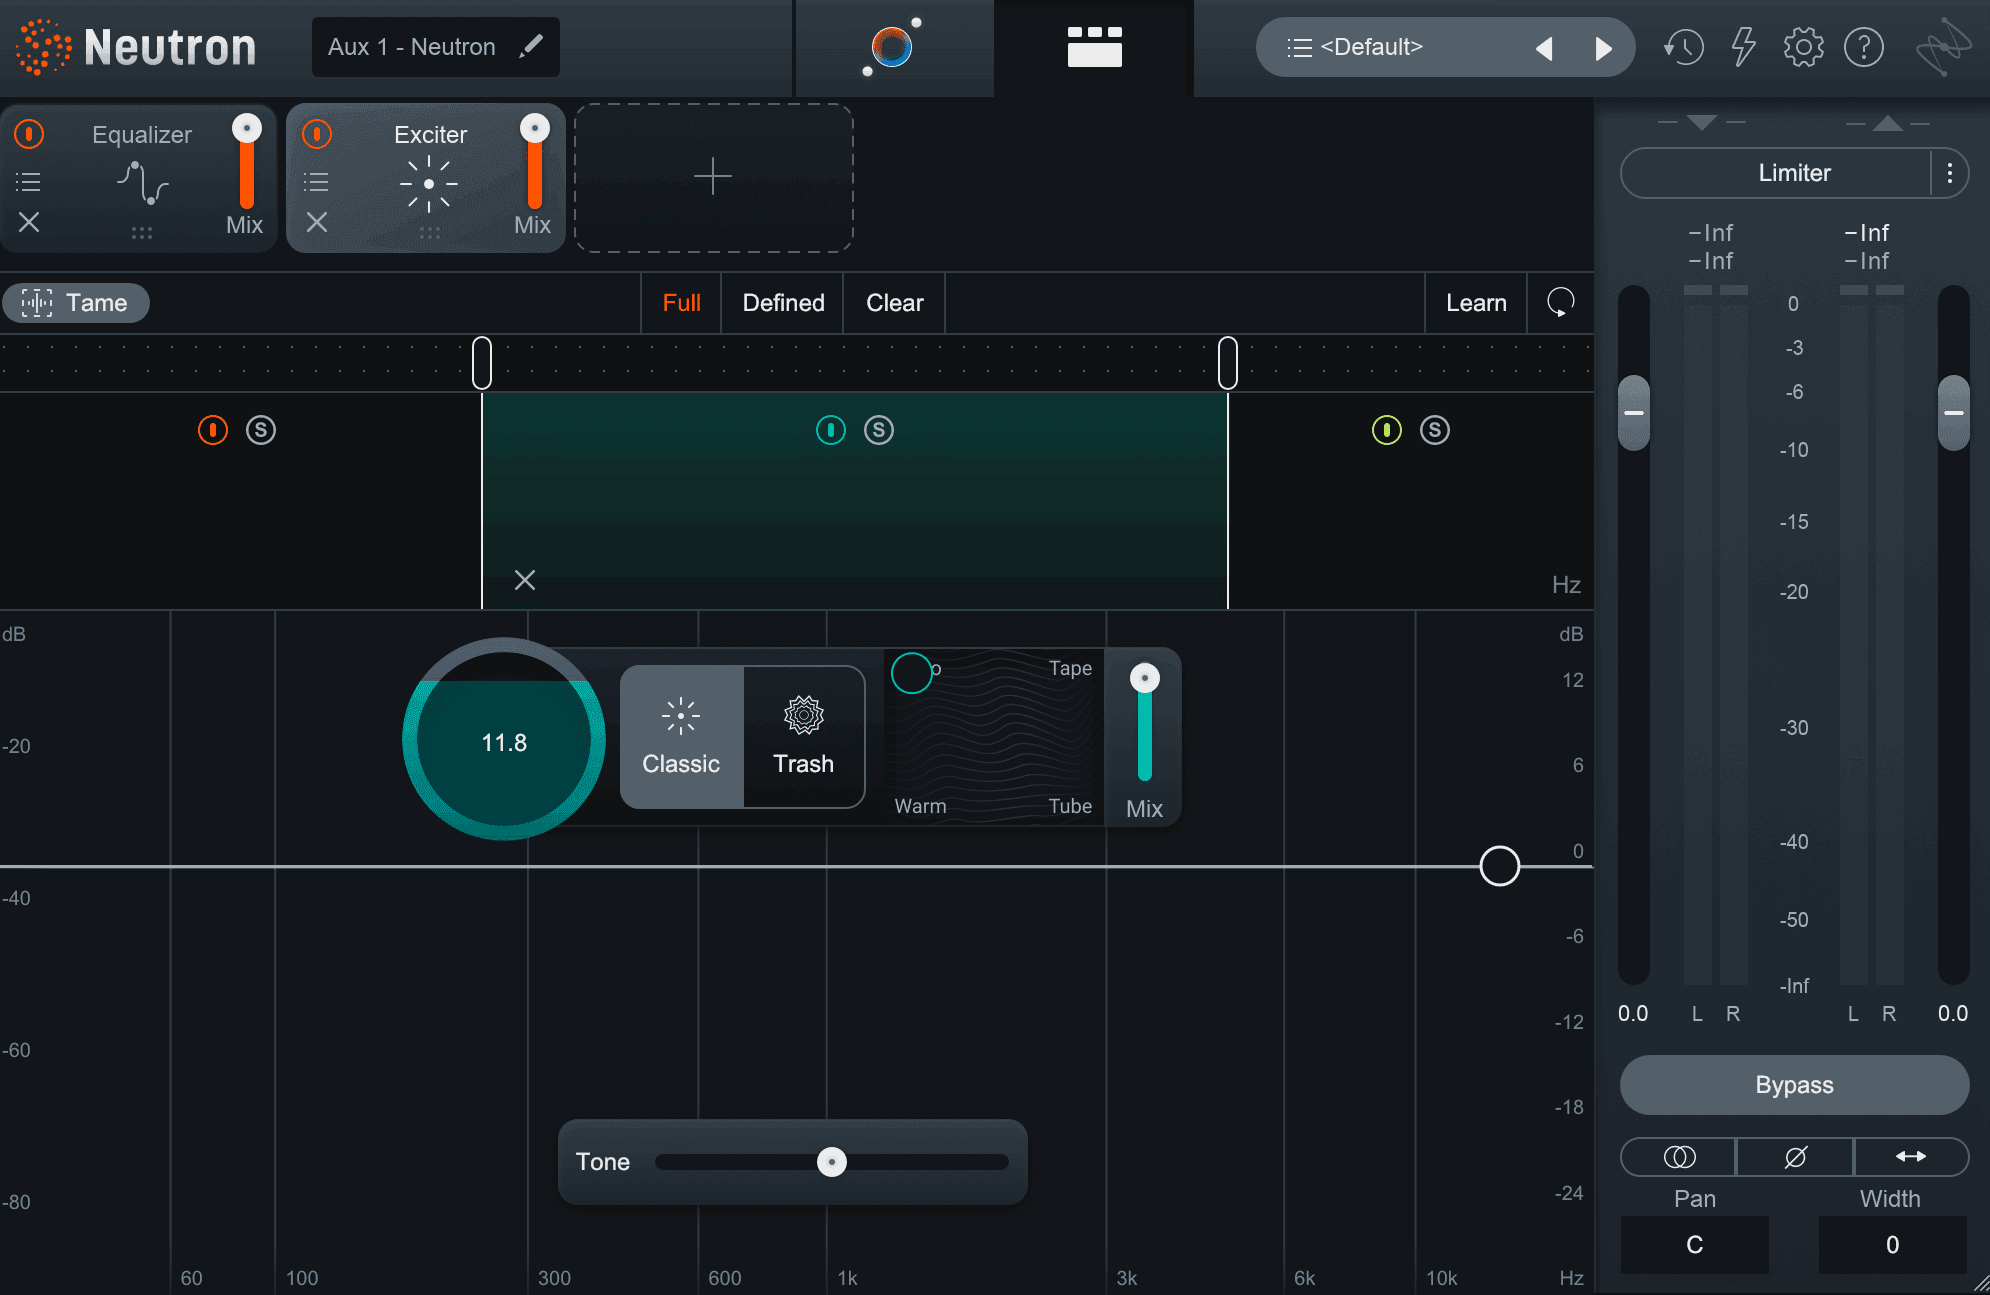Open help question mark icon

[1864, 47]
